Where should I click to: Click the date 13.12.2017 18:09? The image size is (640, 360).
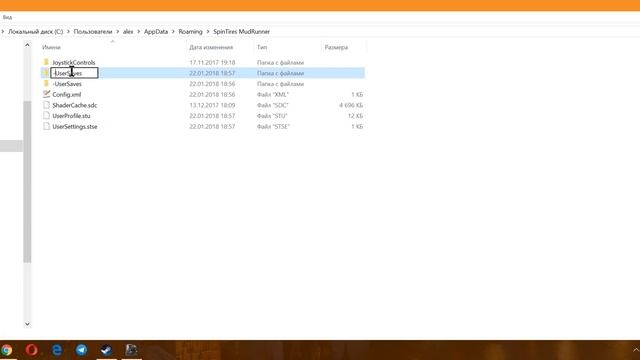(212, 105)
